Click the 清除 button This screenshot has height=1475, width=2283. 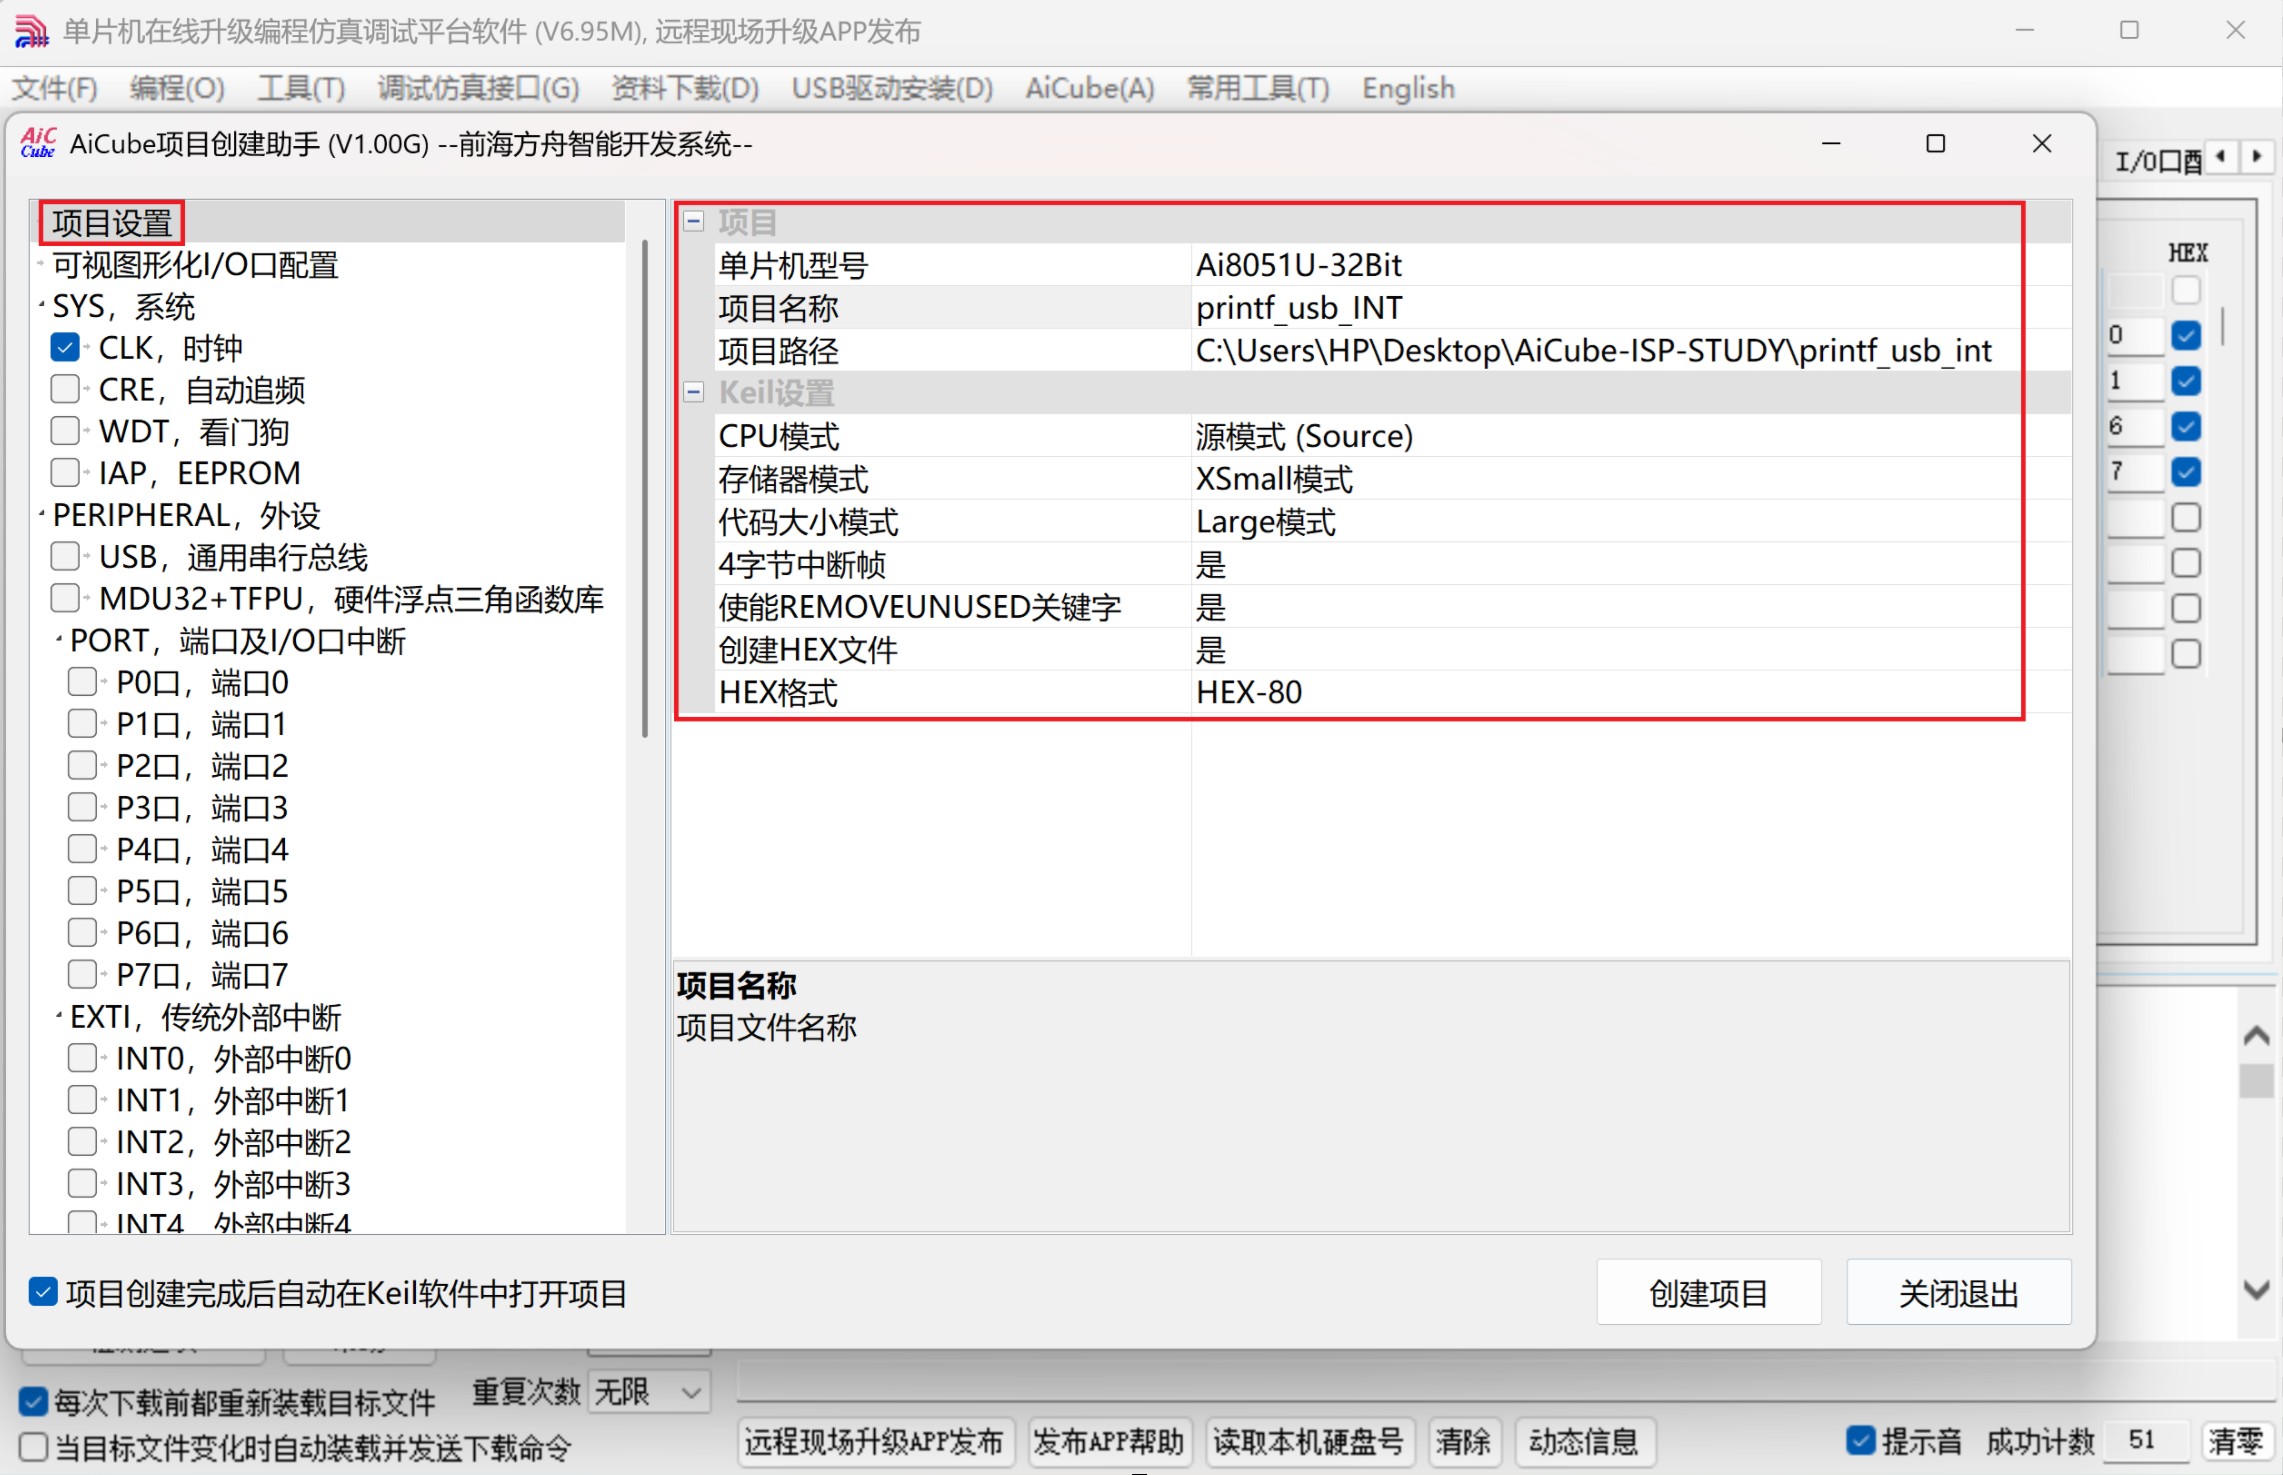click(1463, 1441)
